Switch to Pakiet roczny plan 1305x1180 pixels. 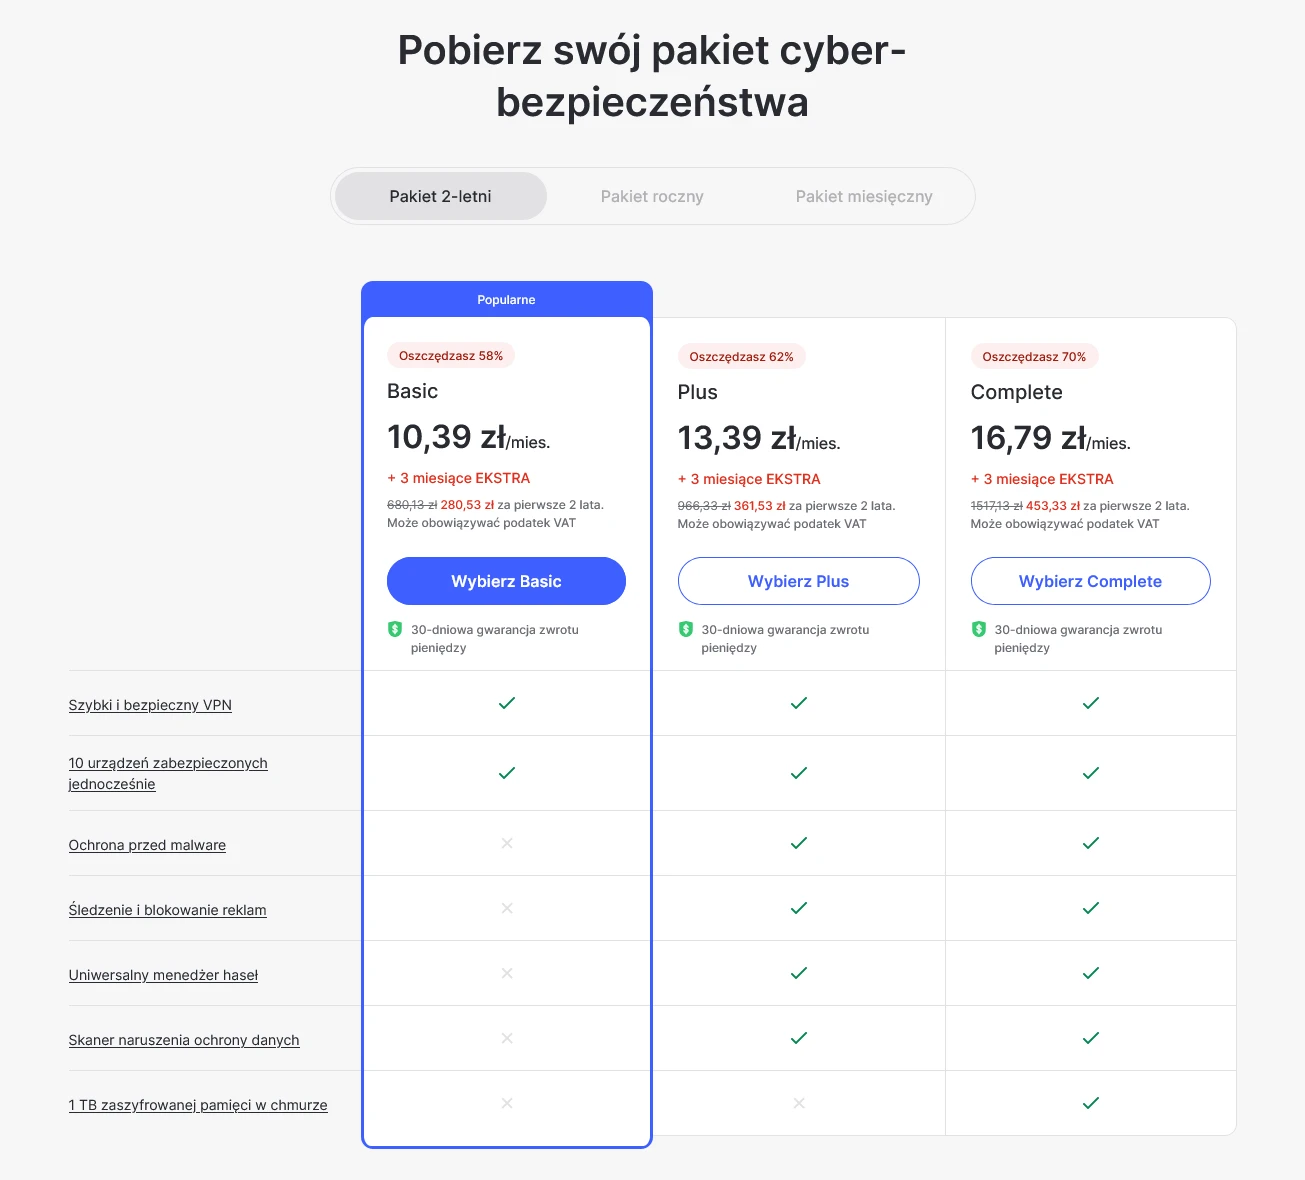pyautogui.click(x=652, y=196)
